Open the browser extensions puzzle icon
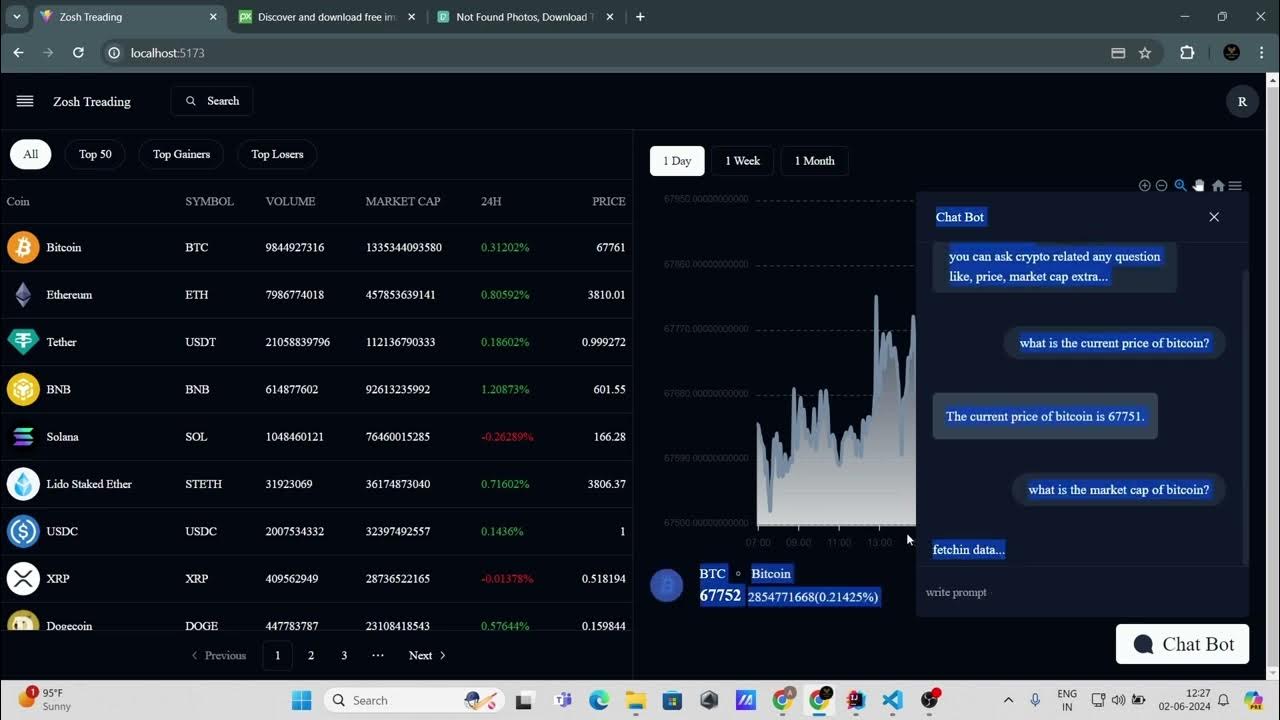Screen dimensions: 1280x720 click(x=1187, y=53)
